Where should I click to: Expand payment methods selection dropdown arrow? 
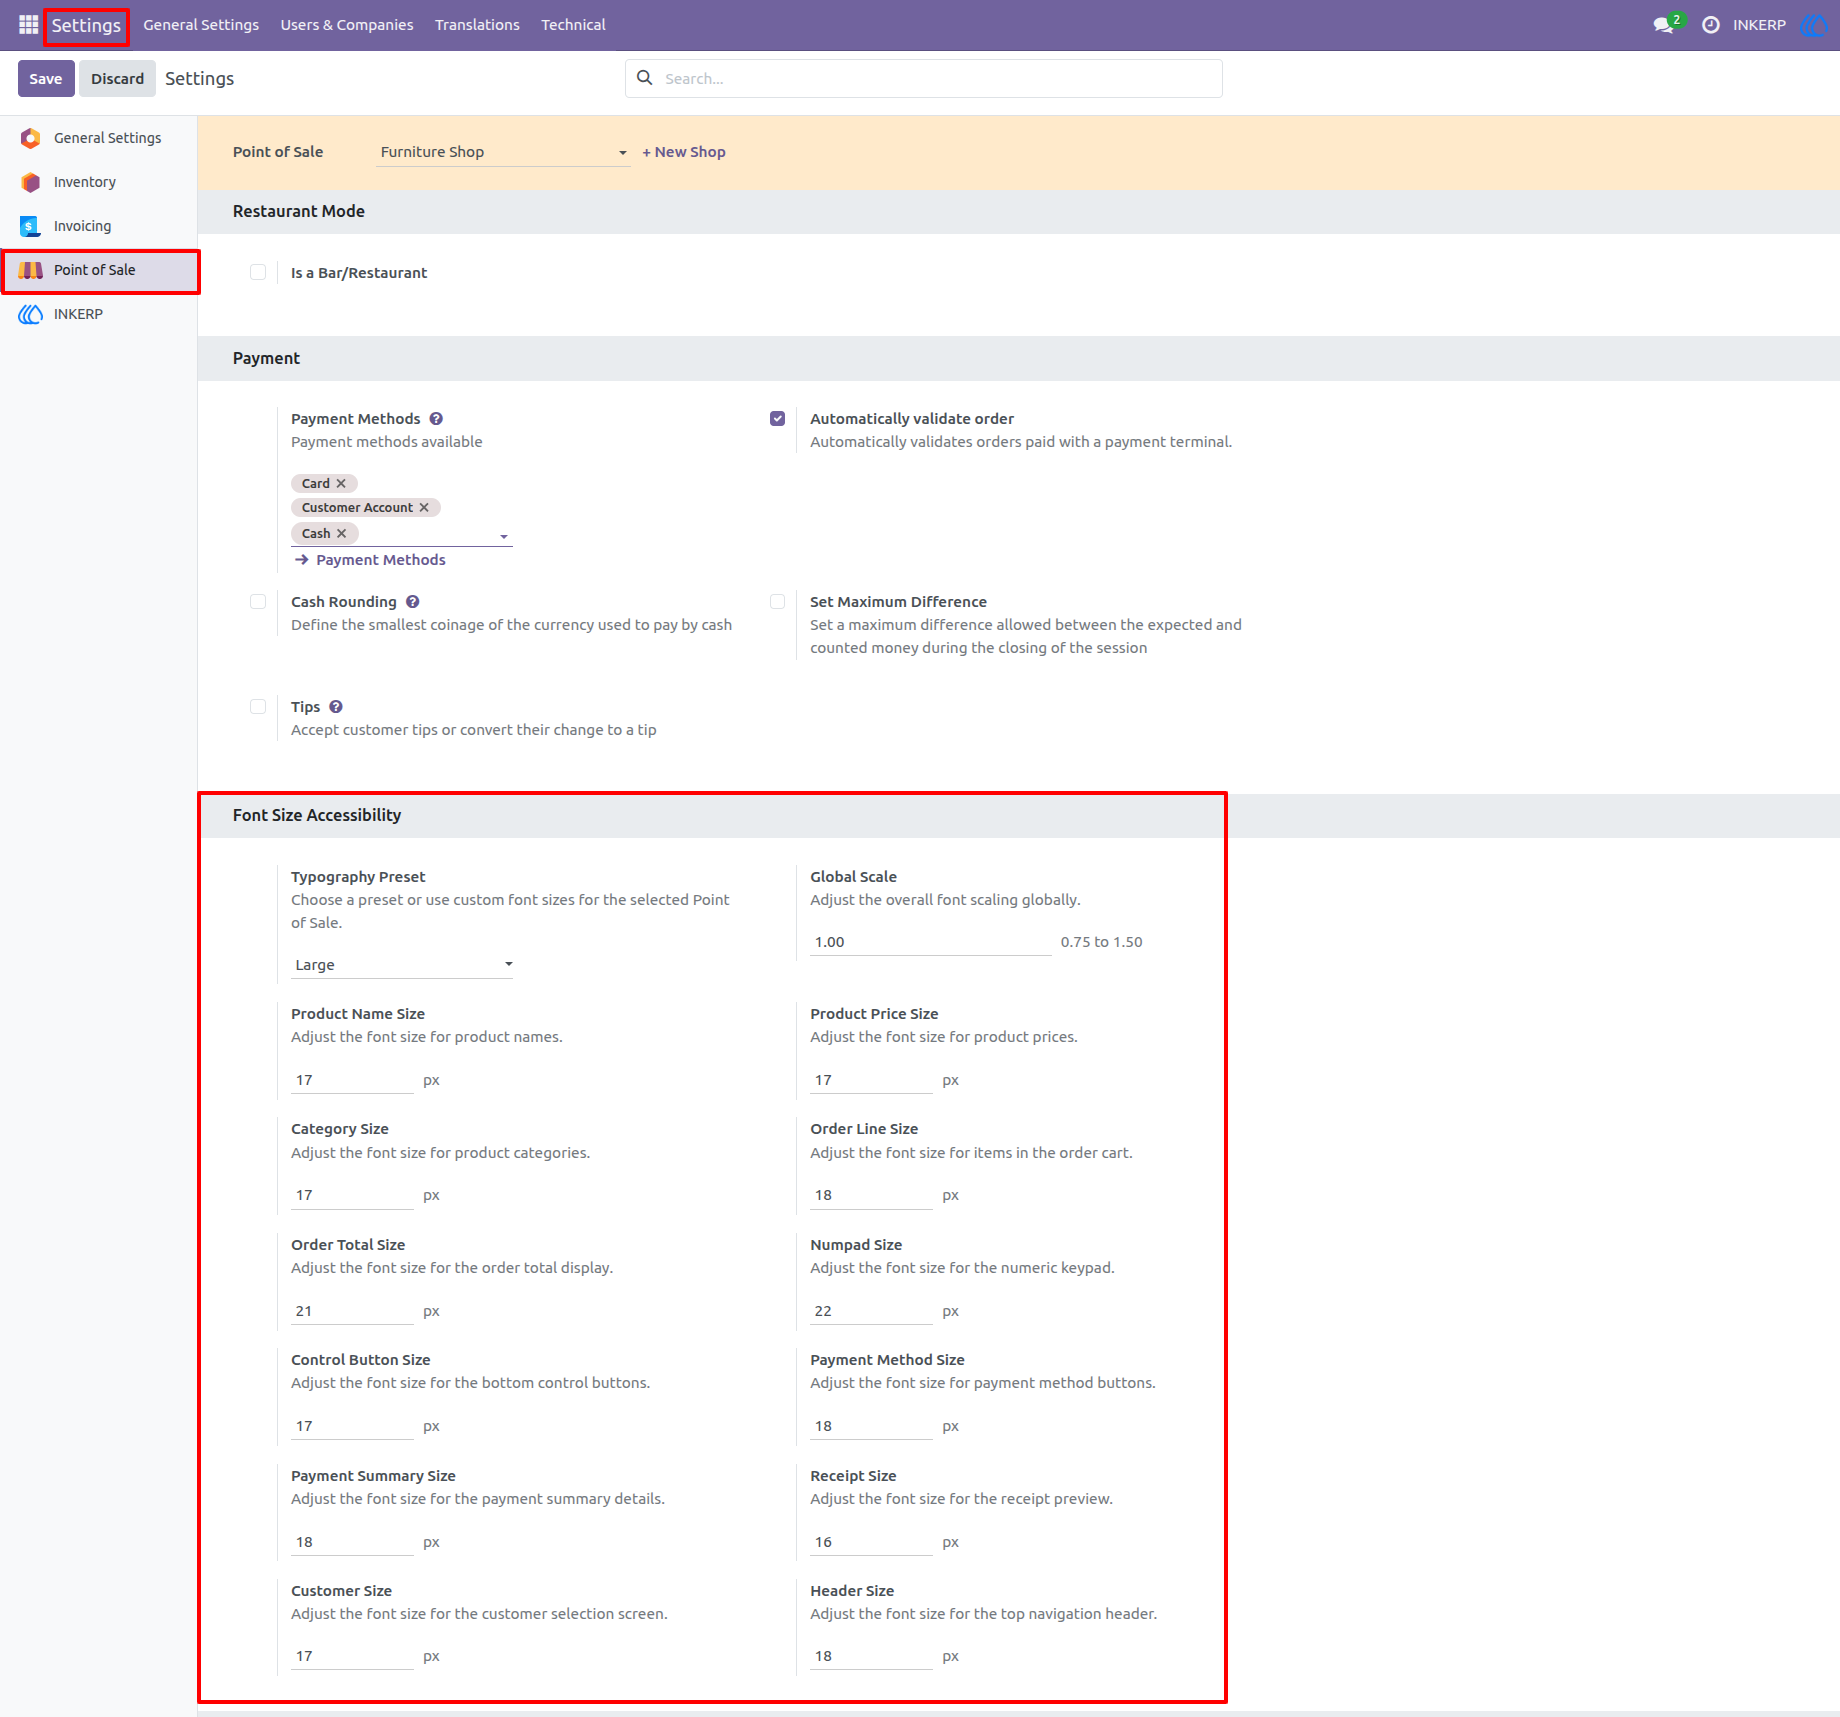504,537
